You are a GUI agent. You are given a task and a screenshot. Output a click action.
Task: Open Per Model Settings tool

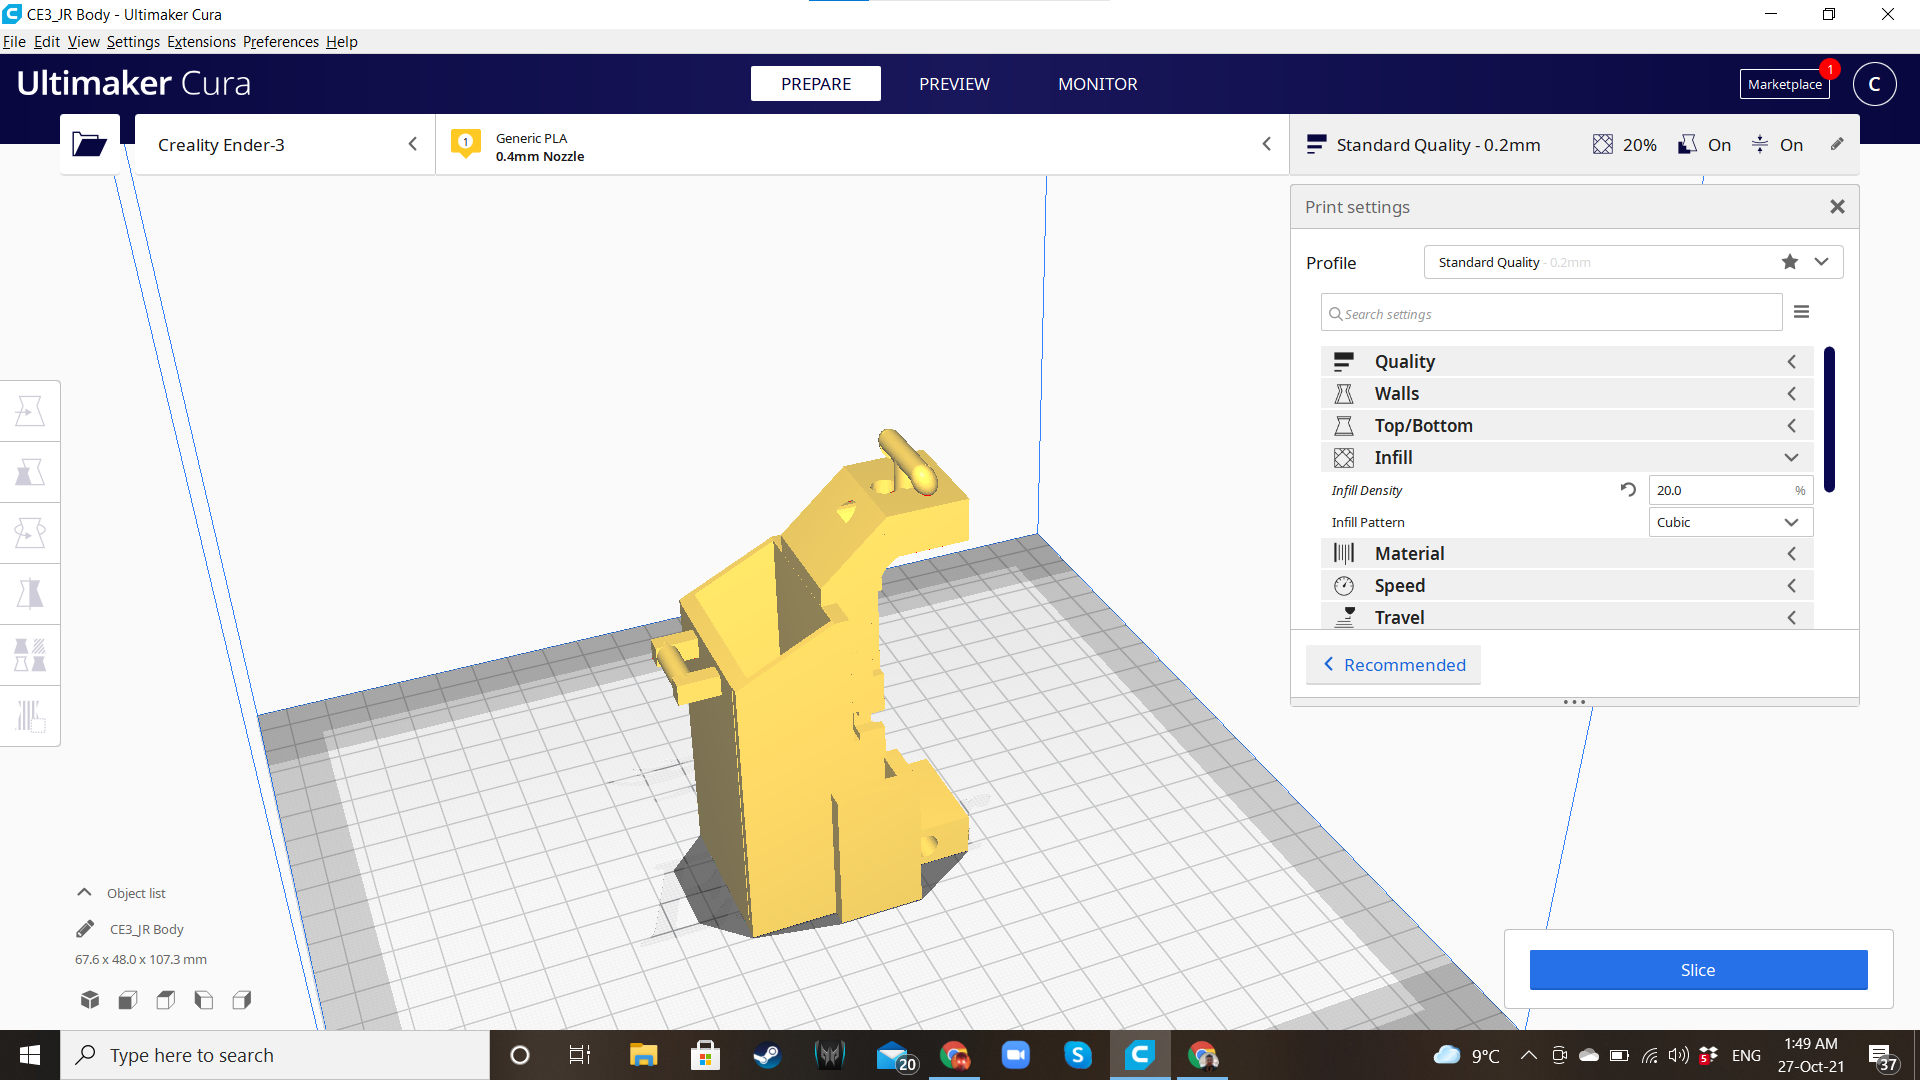[30, 655]
